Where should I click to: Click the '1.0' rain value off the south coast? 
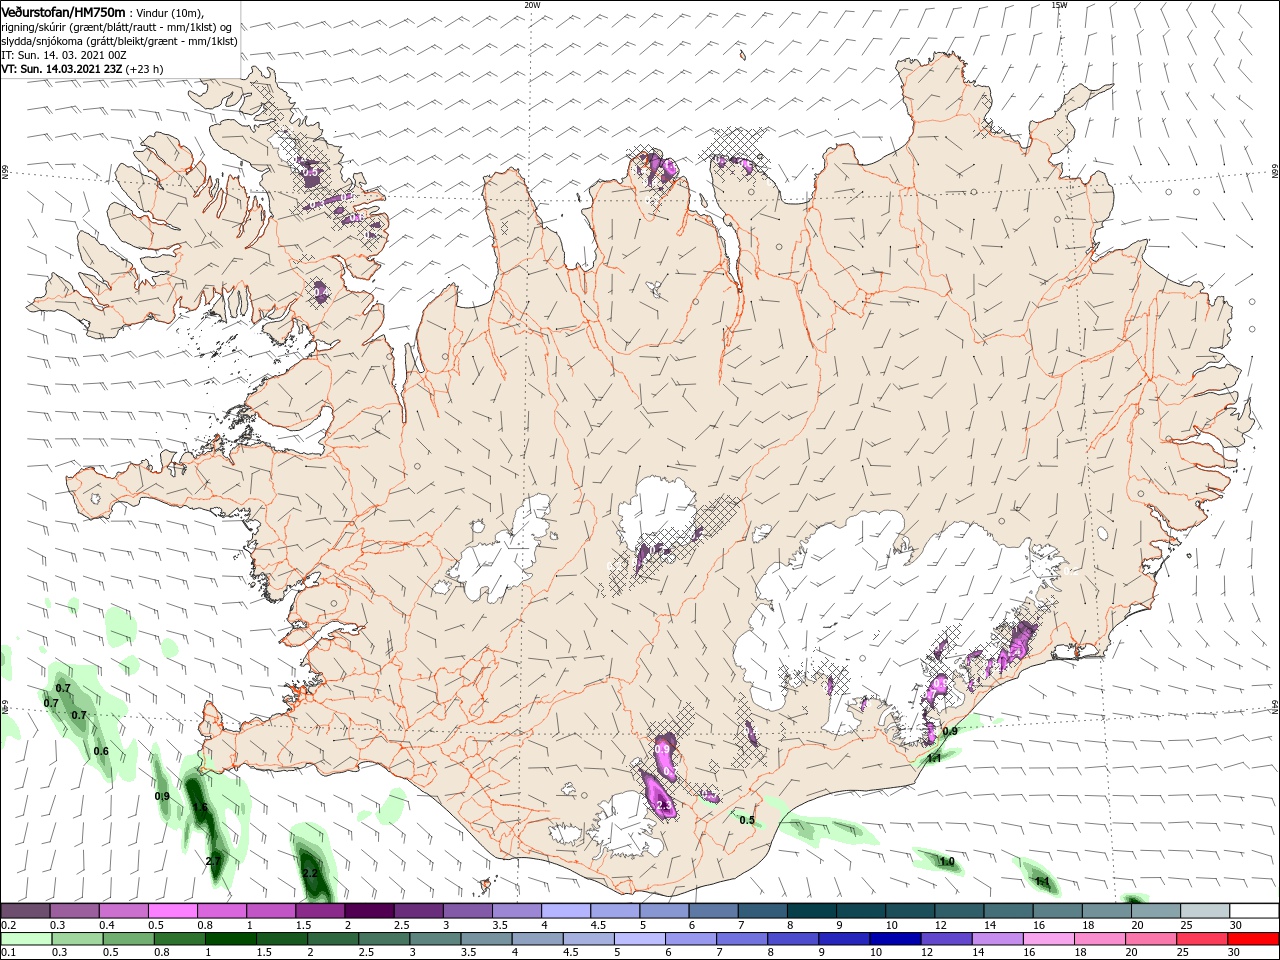(947, 861)
